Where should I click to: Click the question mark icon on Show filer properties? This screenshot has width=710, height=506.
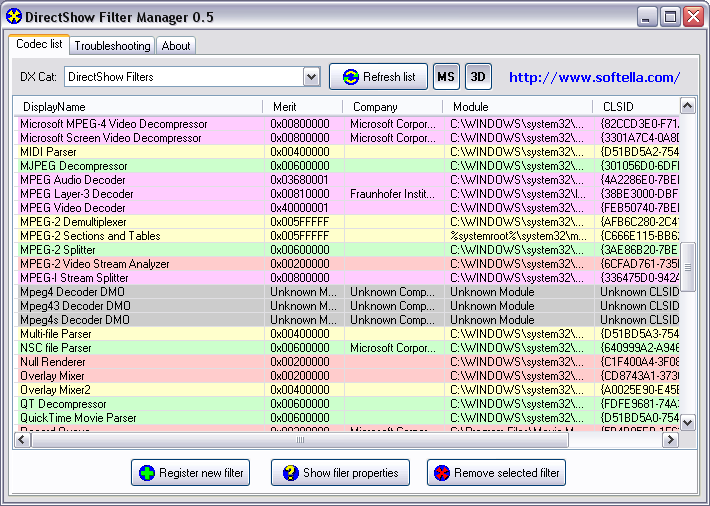point(291,473)
